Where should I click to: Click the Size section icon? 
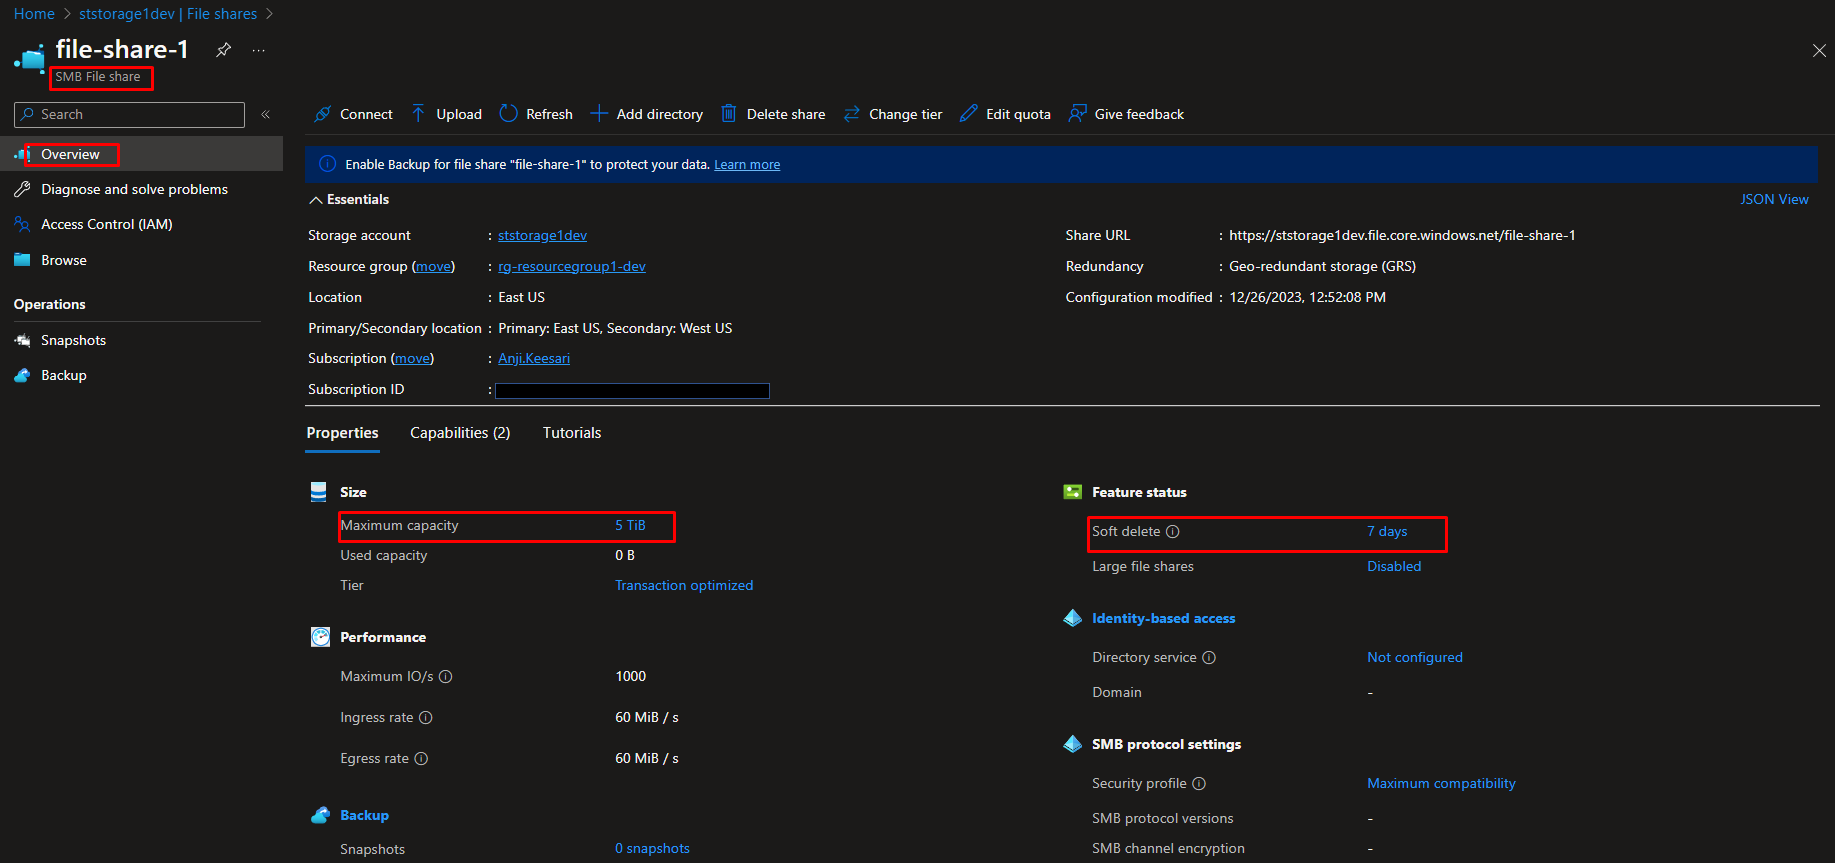click(x=319, y=492)
